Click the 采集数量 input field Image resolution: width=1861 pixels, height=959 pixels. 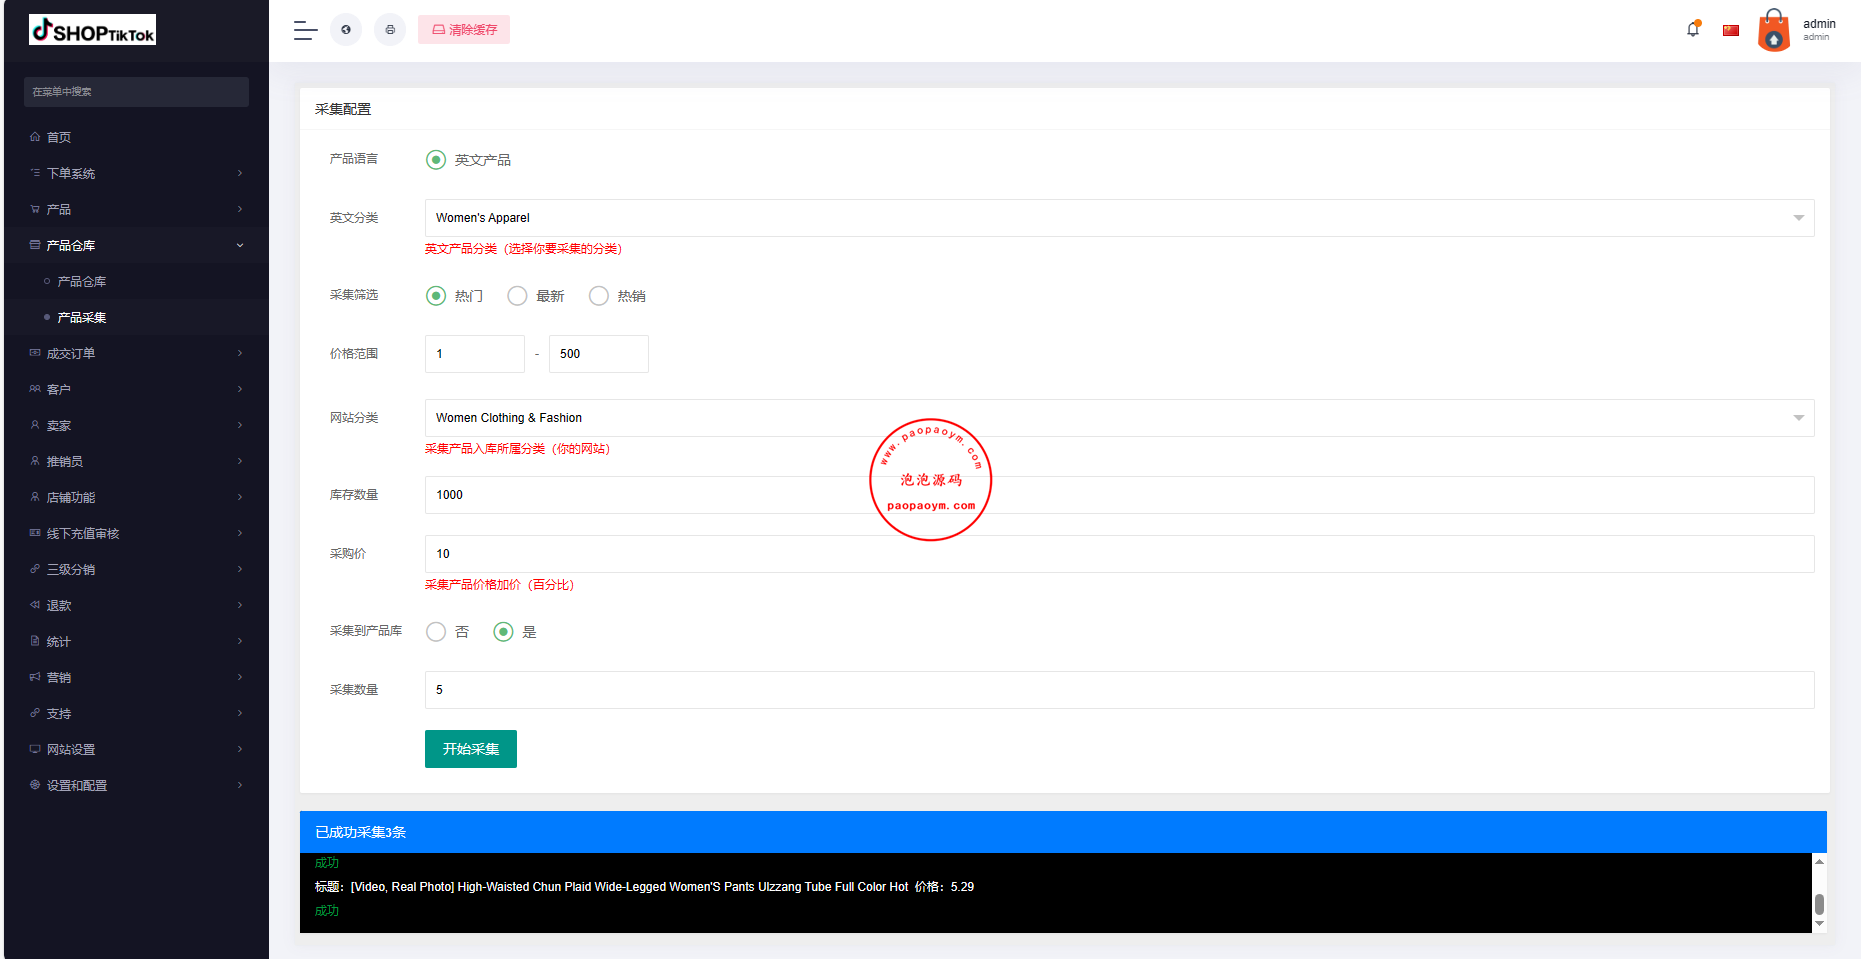[x=1119, y=690]
